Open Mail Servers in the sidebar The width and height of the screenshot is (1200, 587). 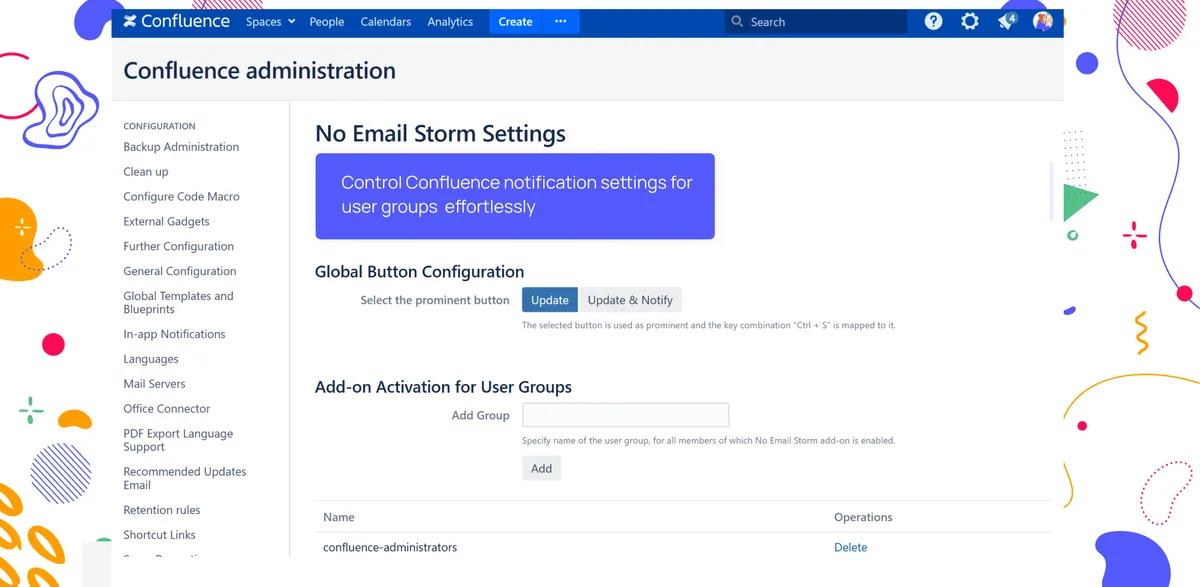click(154, 384)
